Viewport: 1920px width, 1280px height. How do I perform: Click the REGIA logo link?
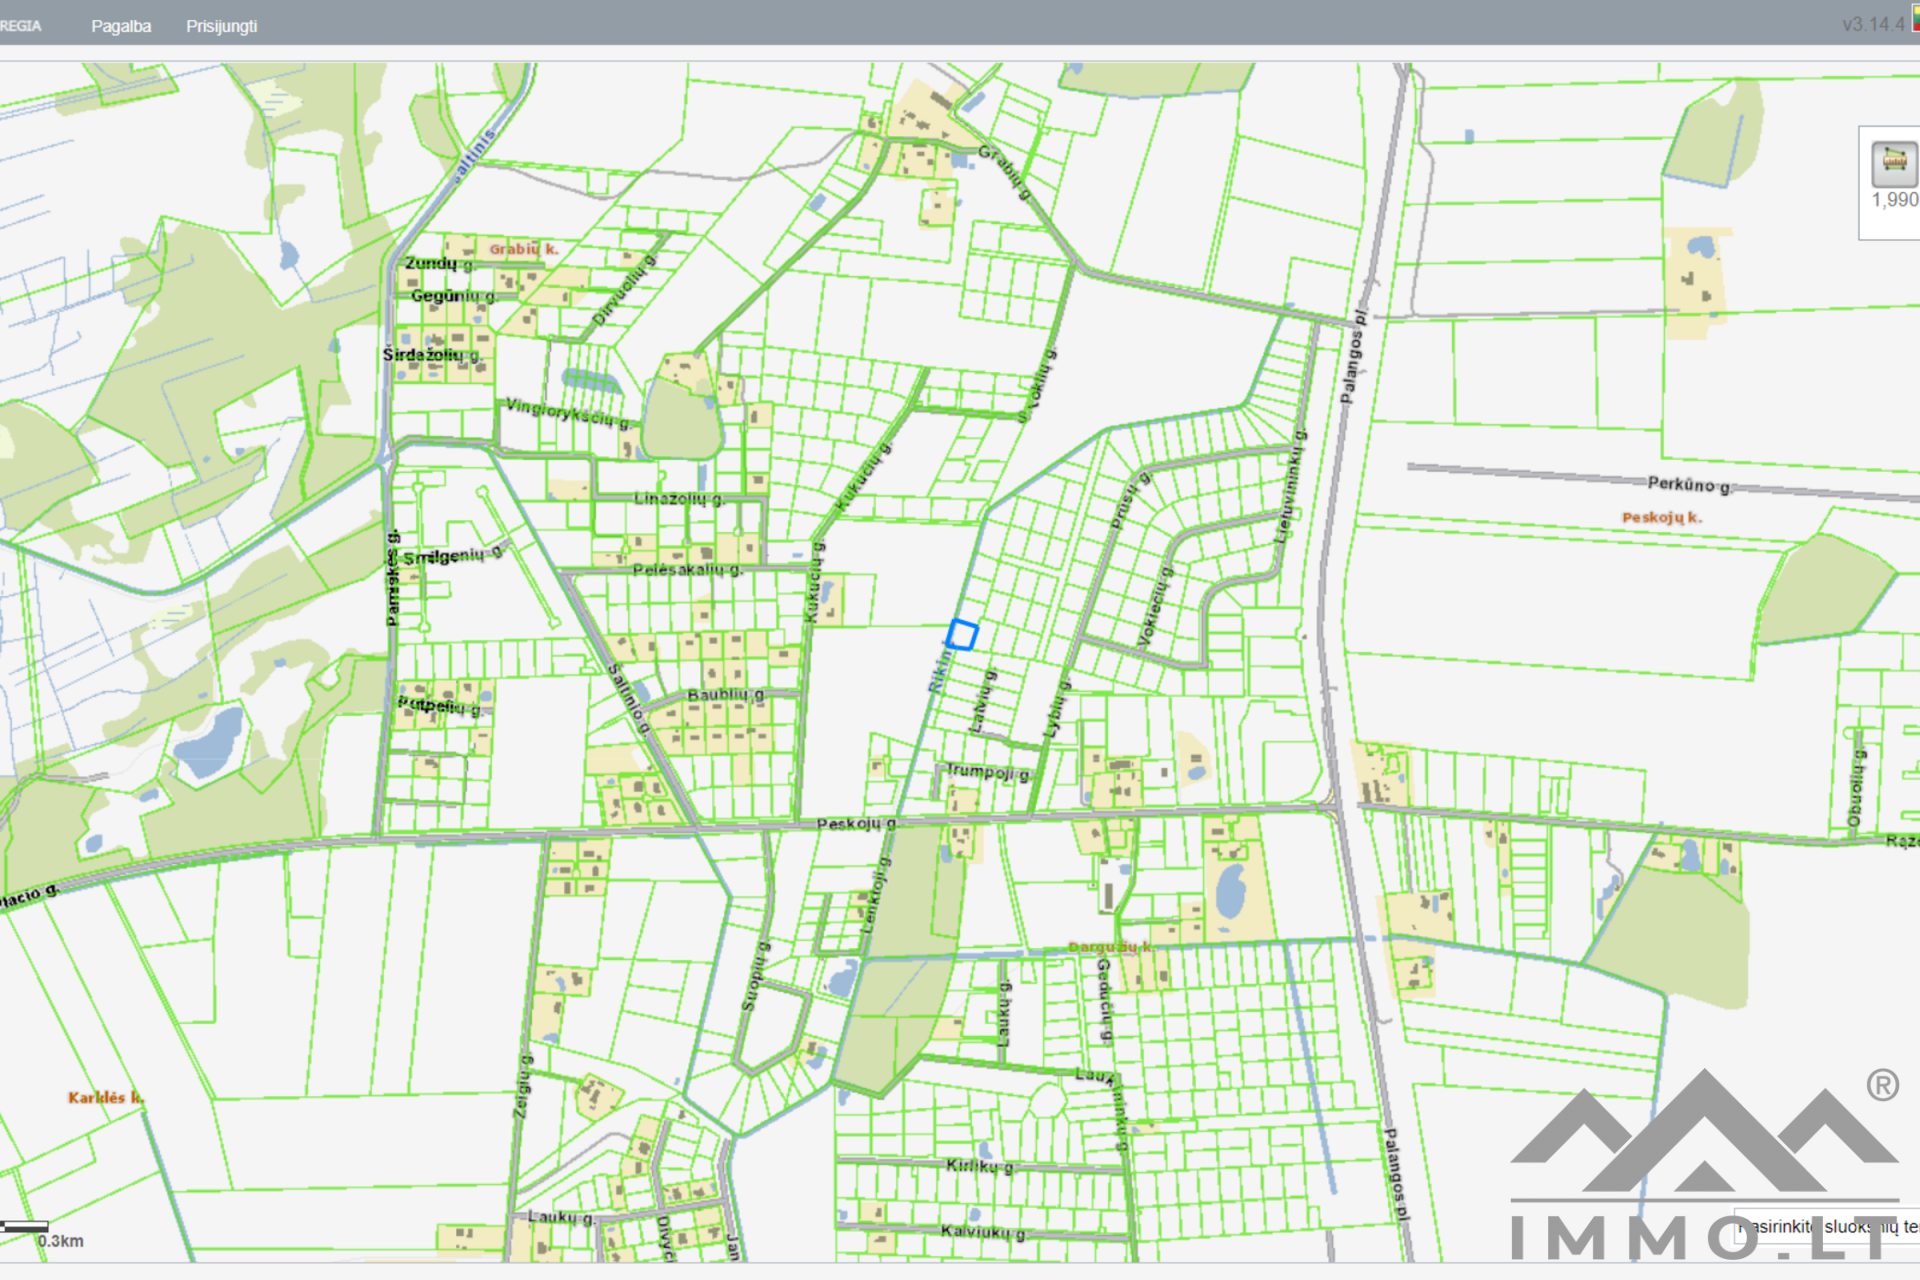20,26
